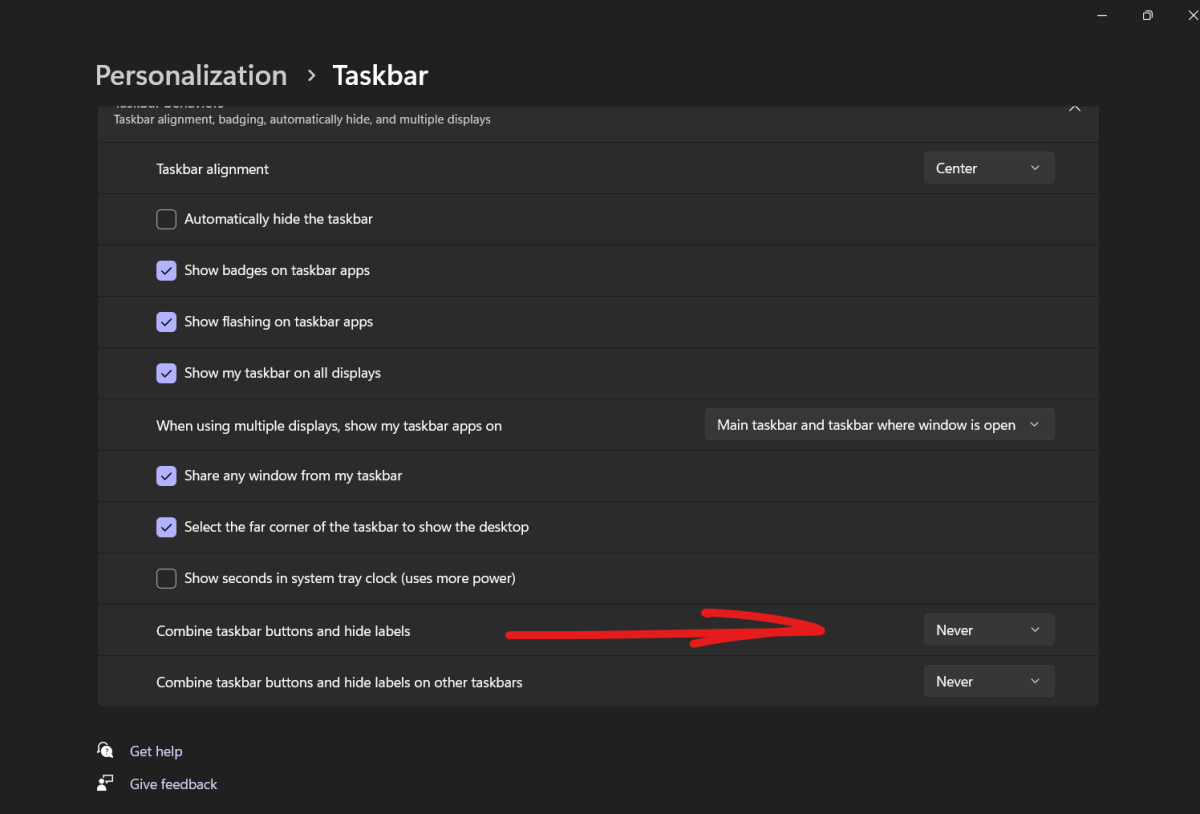Open the Give feedback link
Screen dimensions: 1200x814
click(173, 784)
